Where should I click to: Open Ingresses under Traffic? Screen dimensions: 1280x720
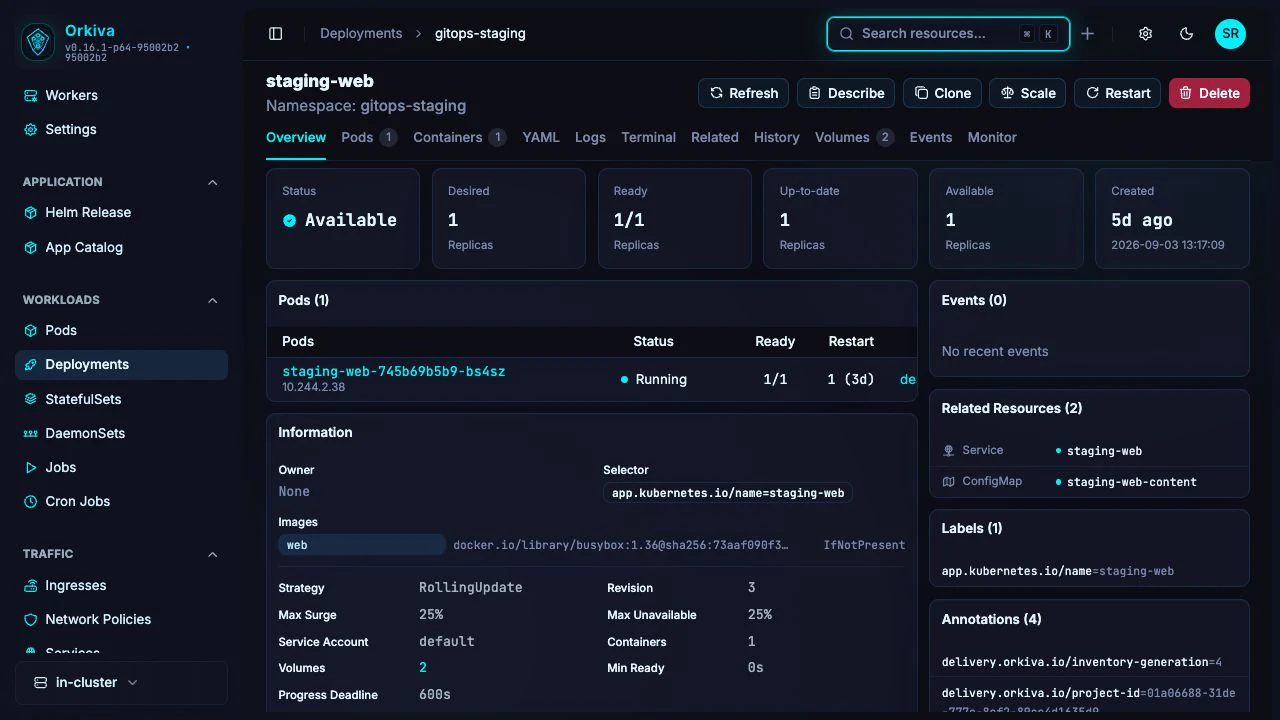[121, 585]
